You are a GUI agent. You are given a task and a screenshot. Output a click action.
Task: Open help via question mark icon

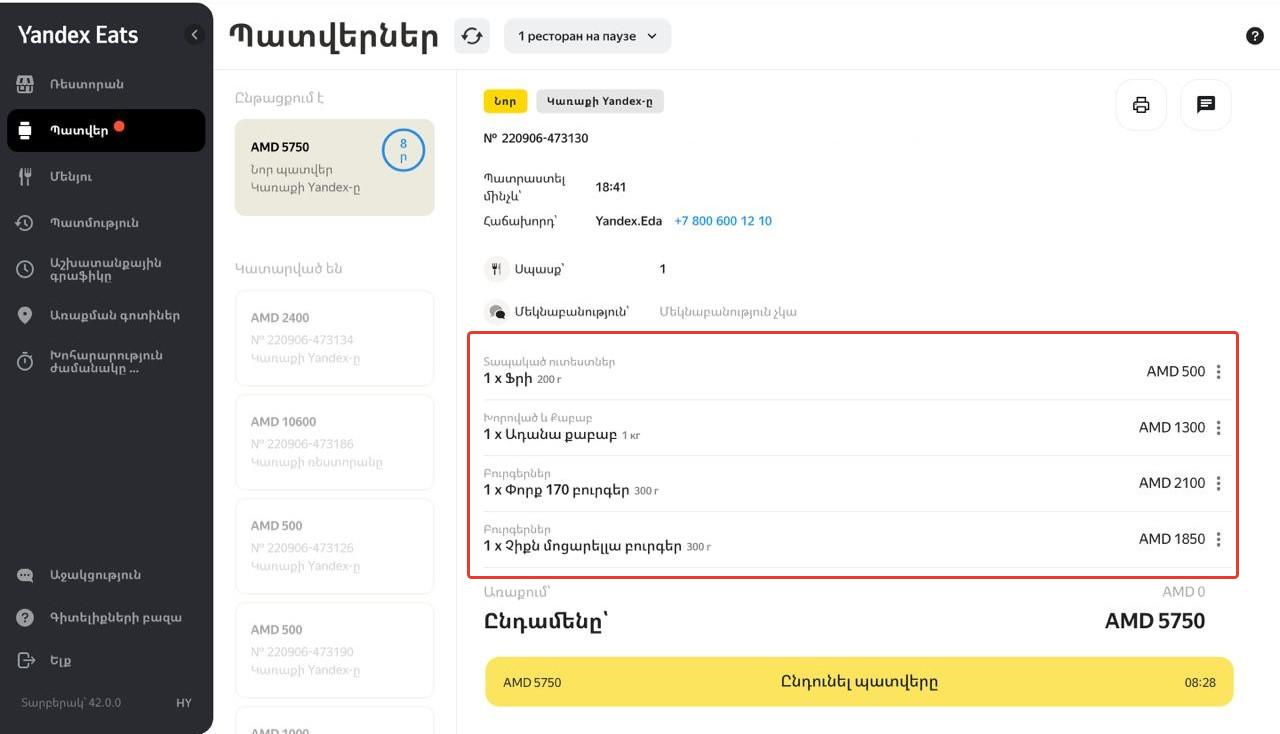click(1254, 36)
